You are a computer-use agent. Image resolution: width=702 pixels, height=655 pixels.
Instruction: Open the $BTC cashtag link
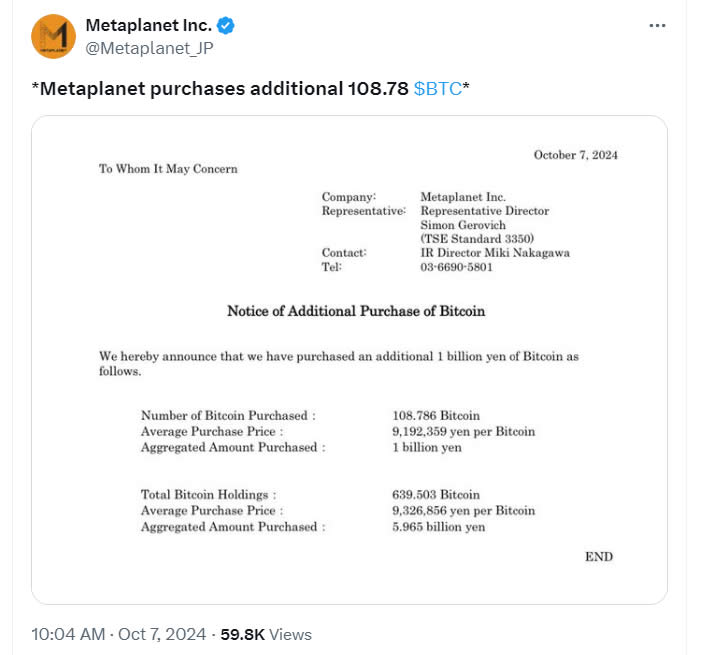click(438, 89)
